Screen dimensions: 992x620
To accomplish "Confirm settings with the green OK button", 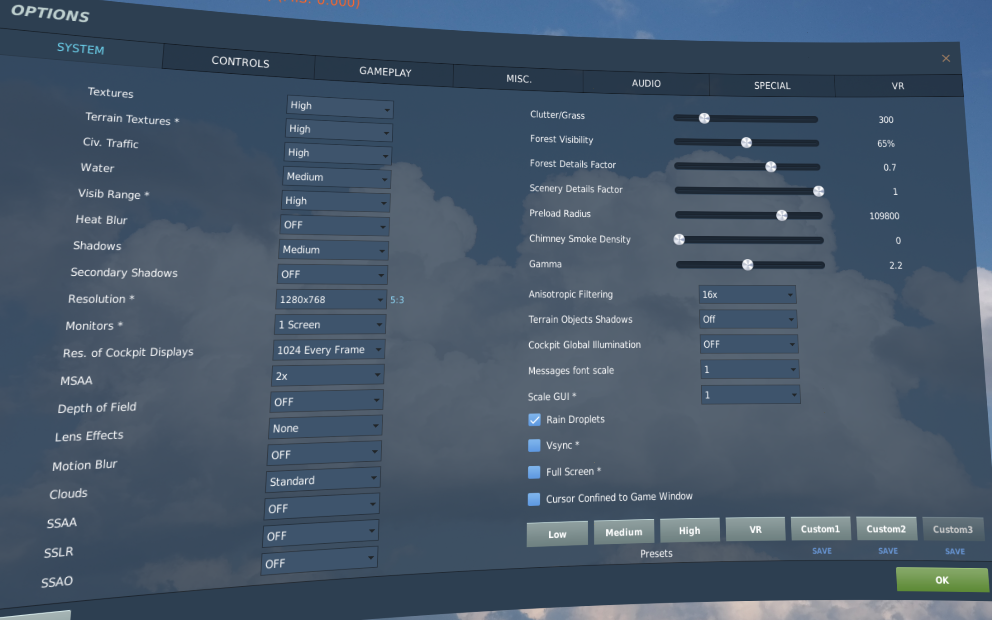I will tap(941, 580).
